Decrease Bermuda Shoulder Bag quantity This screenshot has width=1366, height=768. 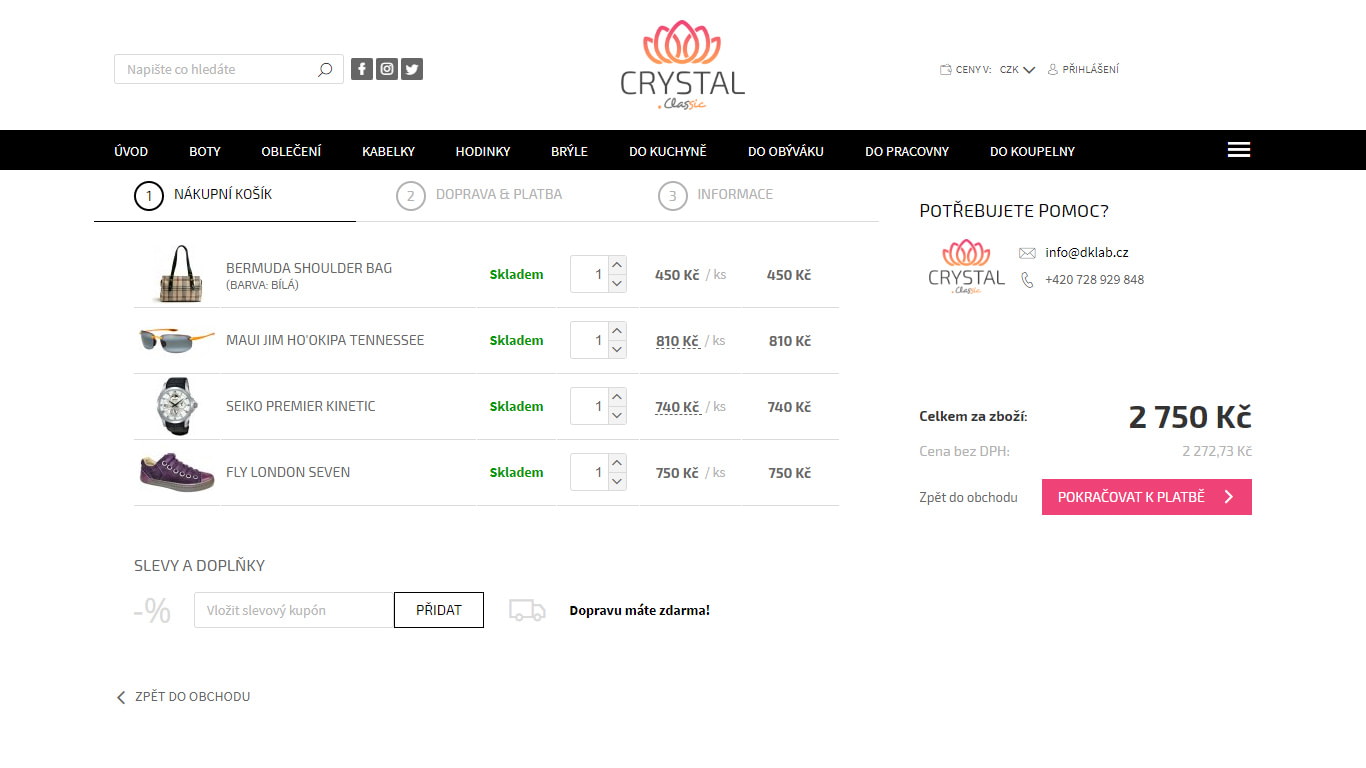point(617,283)
